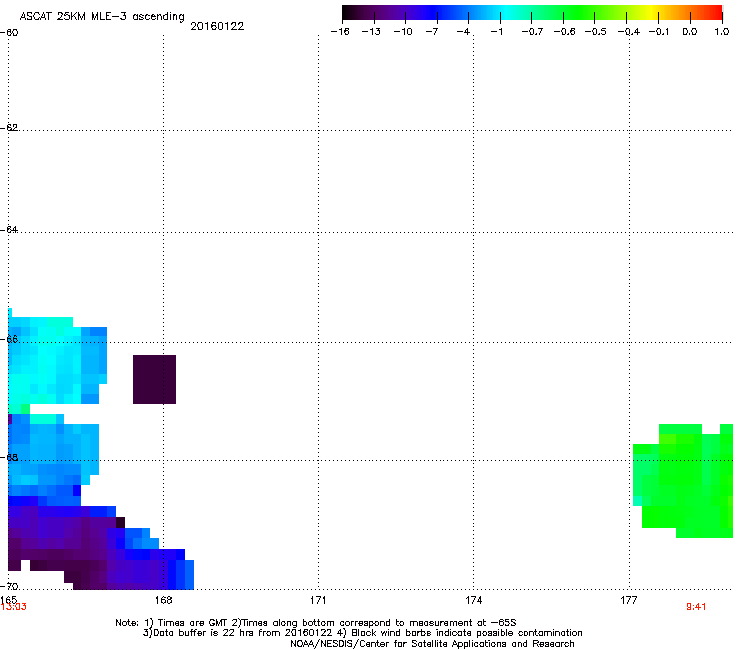Click the latitude label -68
This screenshot has height=650, width=740.
[9, 458]
